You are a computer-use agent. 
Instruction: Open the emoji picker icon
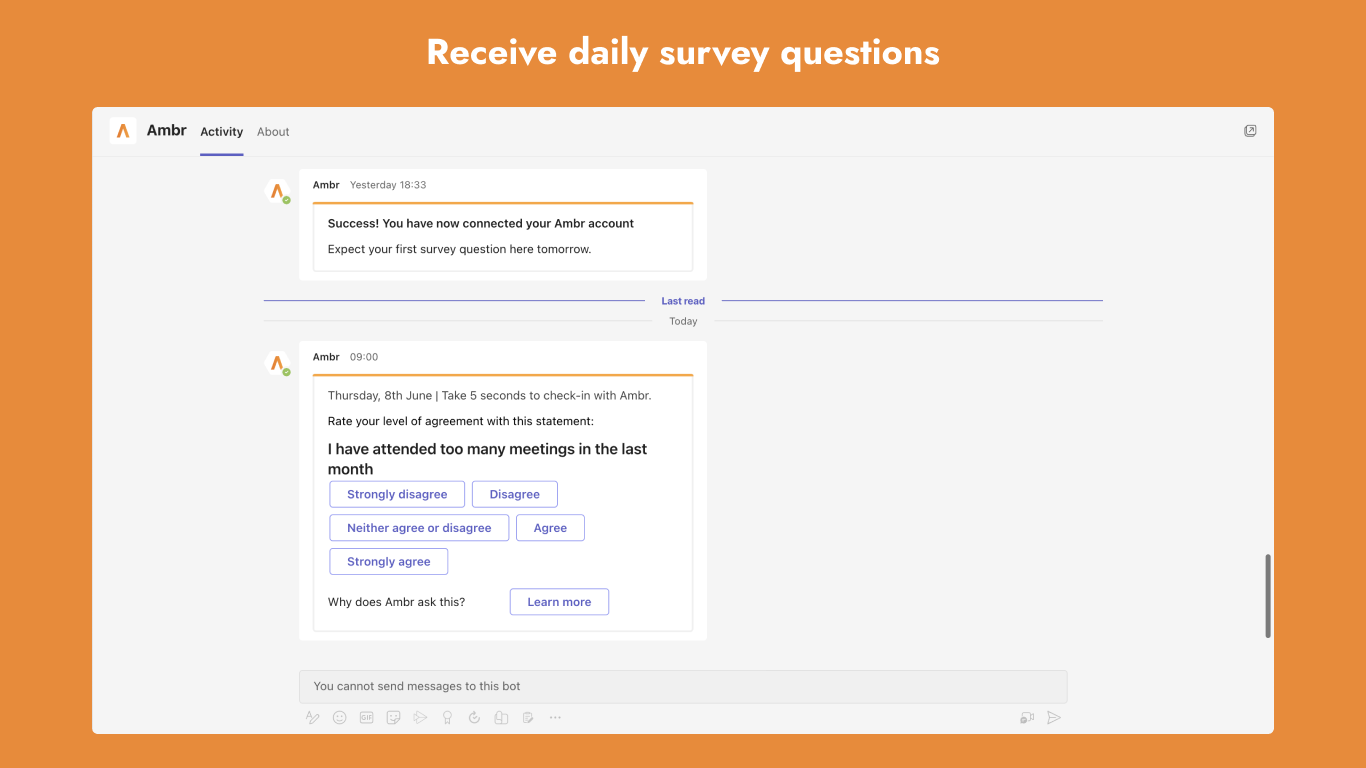(340, 717)
